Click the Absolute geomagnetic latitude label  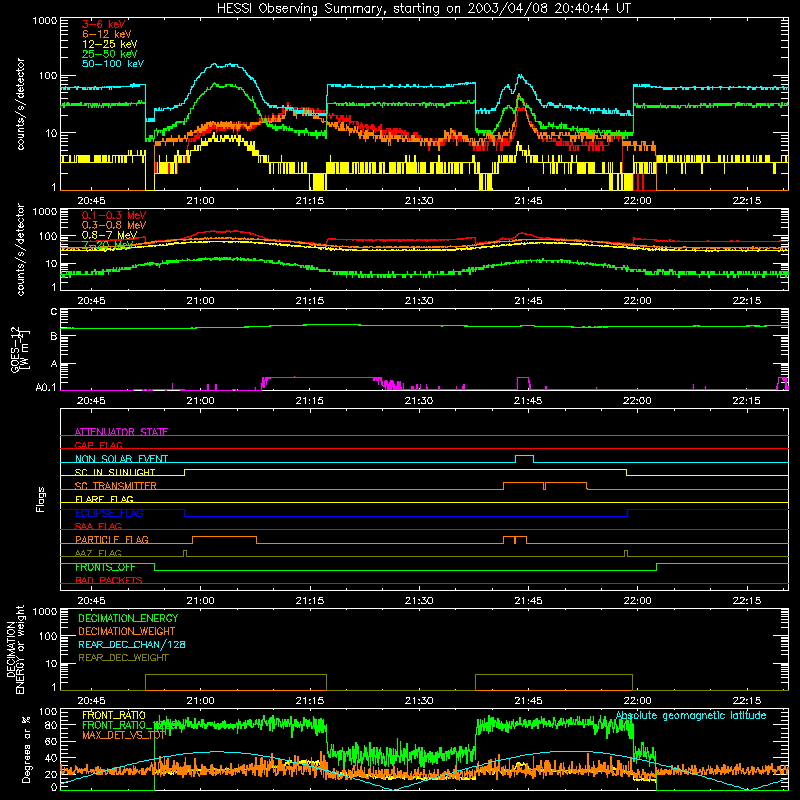[691, 716]
